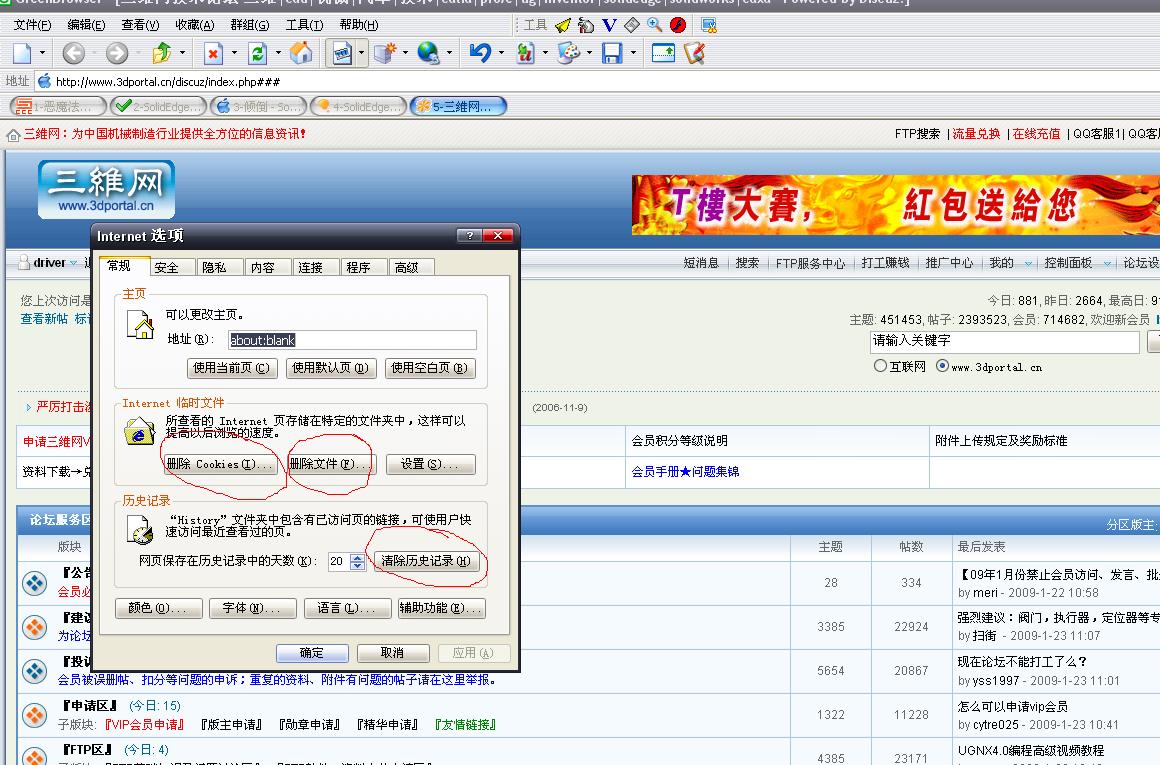Select the 互联网 search radio button

[x=880, y=366]
